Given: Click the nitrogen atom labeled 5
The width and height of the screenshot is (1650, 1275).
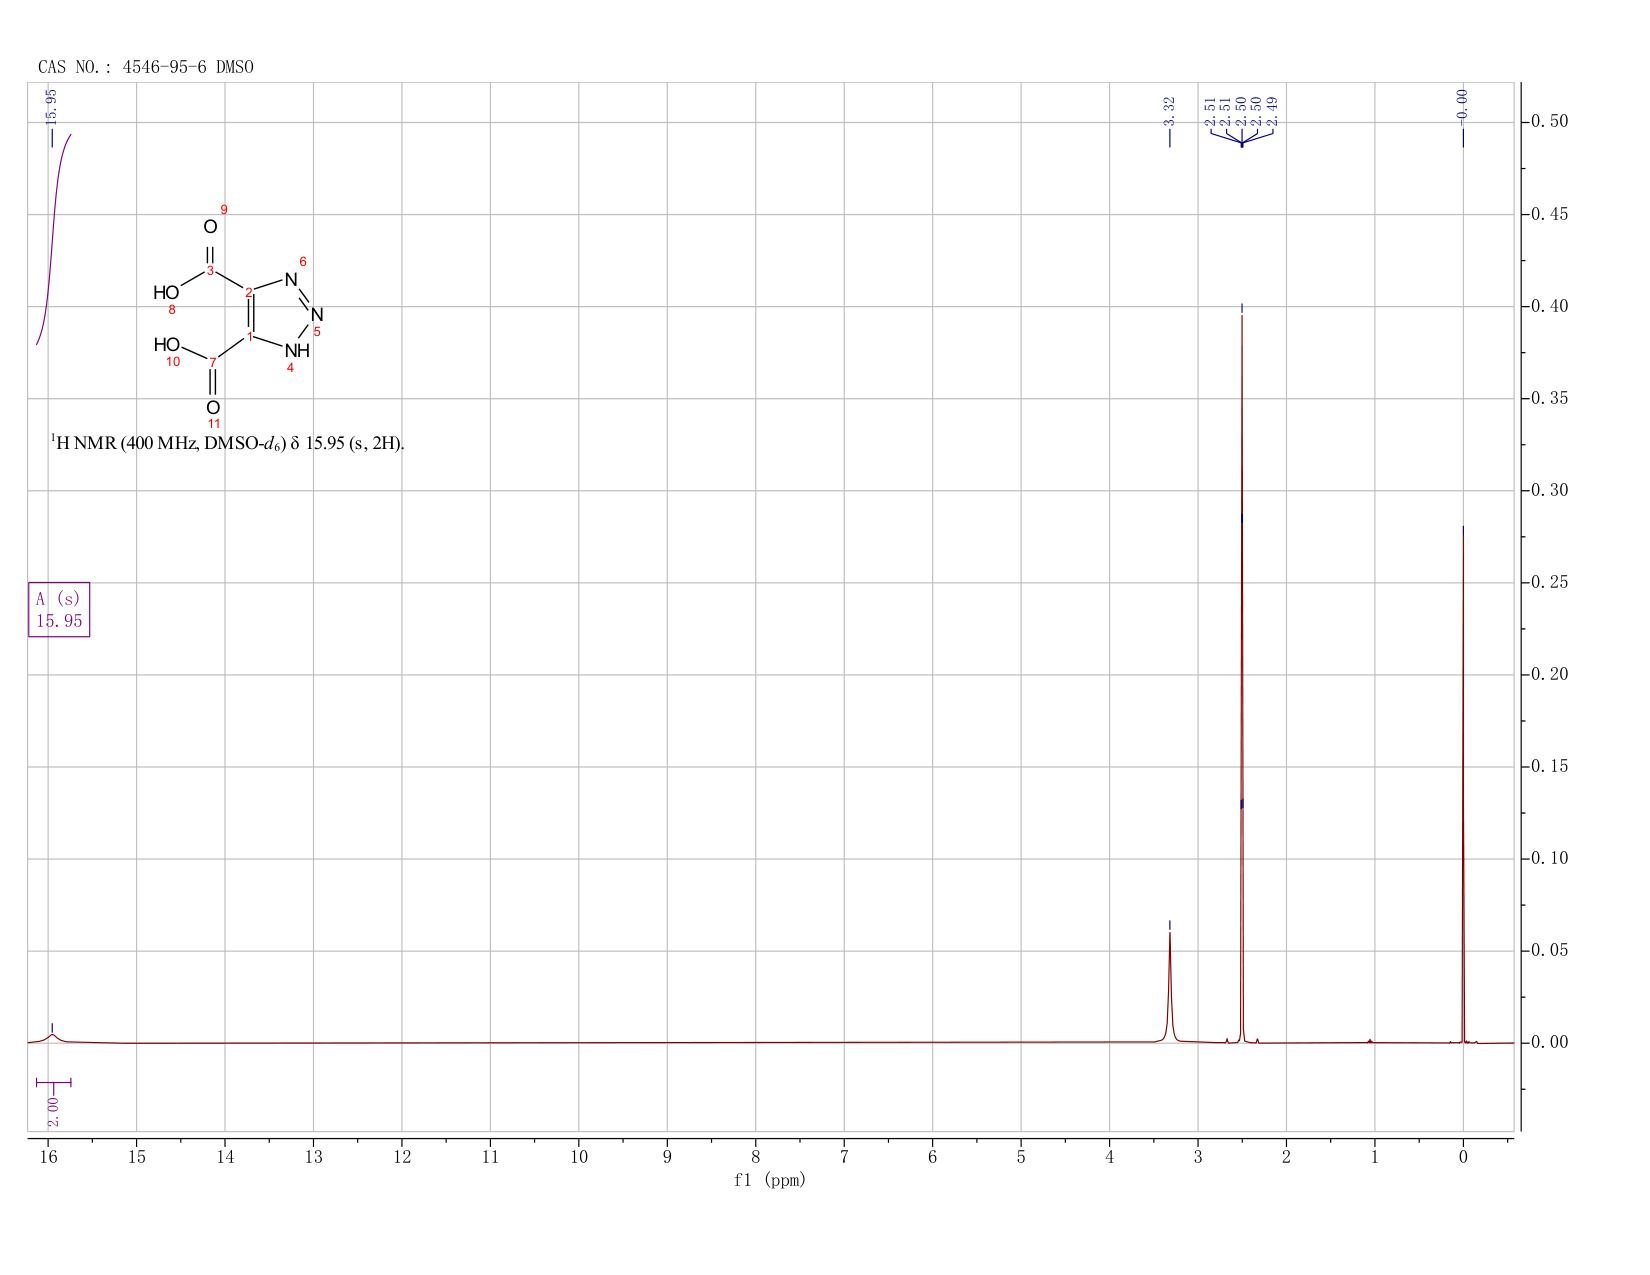Looking at the screenshot, I should [317, 315].
